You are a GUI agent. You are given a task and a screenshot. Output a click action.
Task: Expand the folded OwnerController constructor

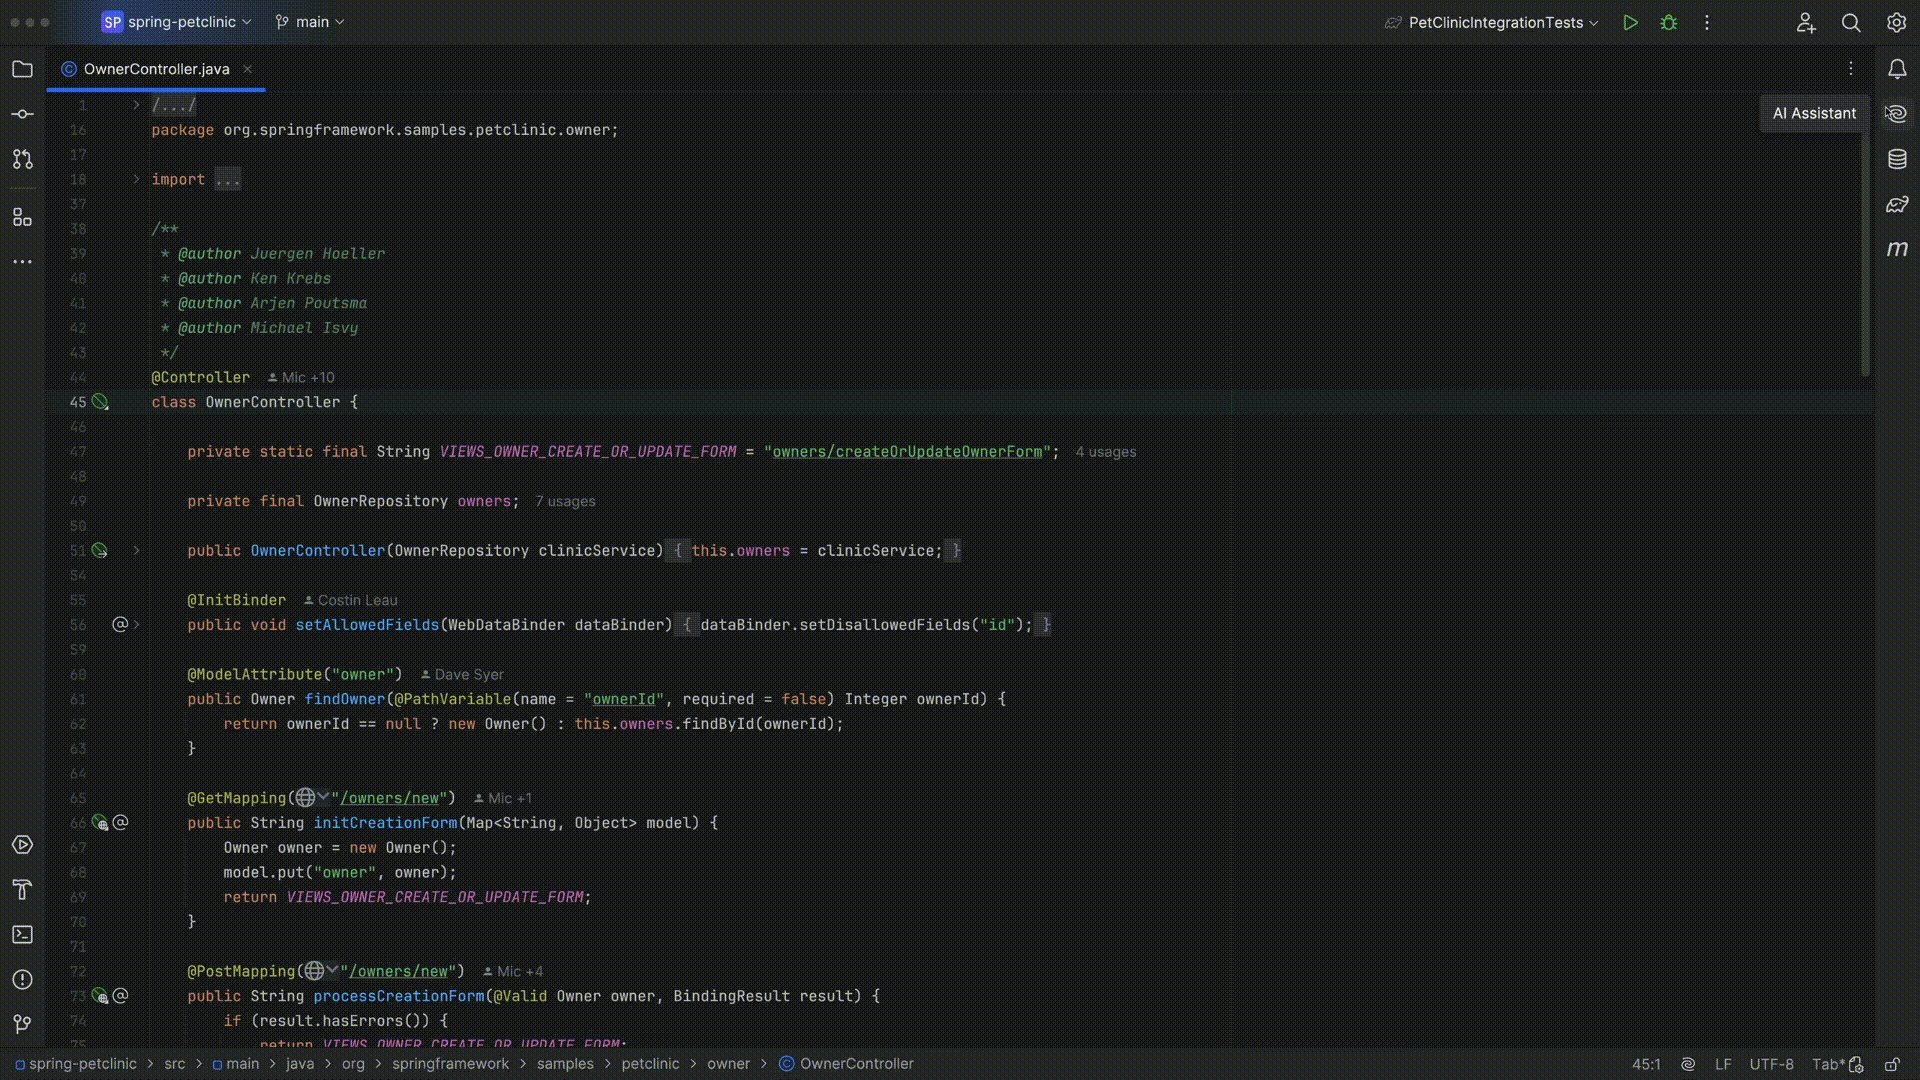[136, 550]
